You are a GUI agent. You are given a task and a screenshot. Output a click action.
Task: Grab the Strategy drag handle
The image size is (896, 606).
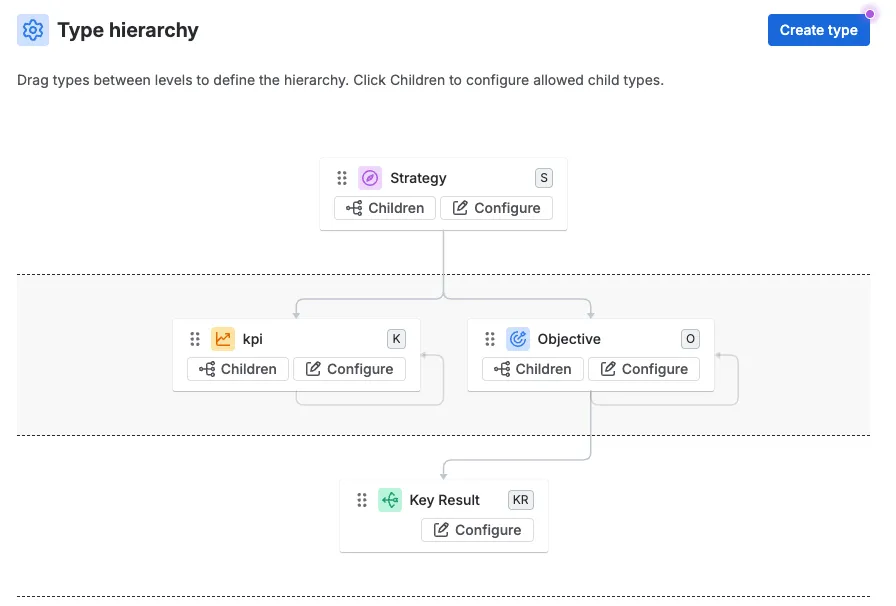coord(342,178)
